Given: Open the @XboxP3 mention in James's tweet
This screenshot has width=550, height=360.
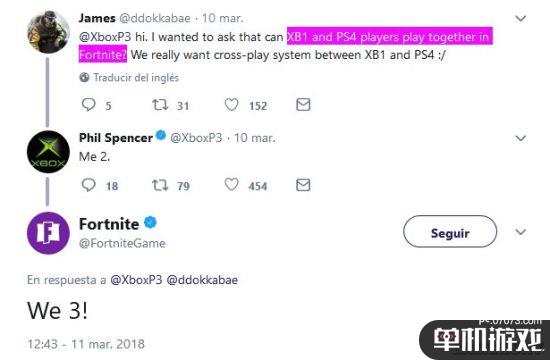Looking at the screenshot, I should tap(105, 37).
